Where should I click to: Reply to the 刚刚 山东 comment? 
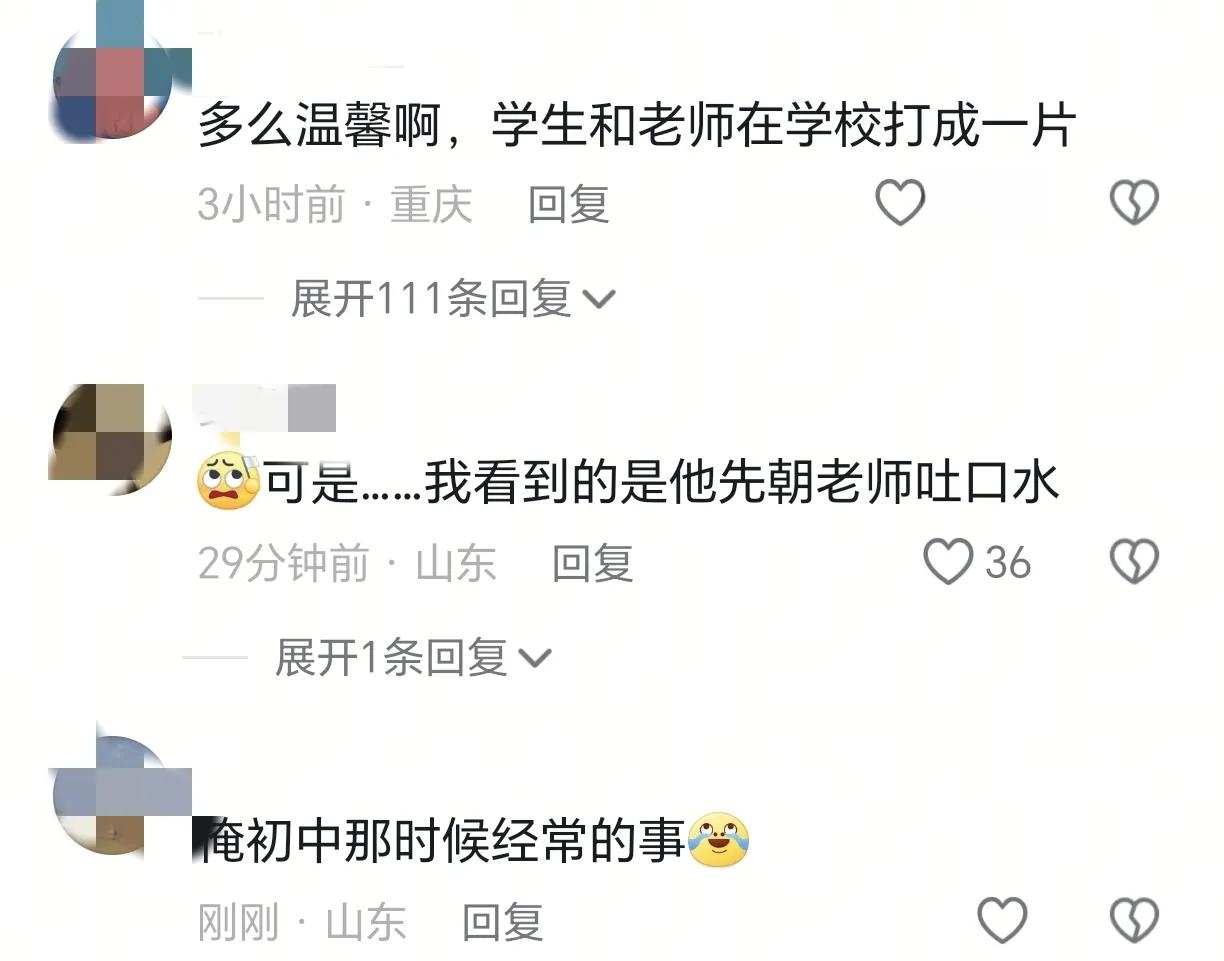pos(502,922)
